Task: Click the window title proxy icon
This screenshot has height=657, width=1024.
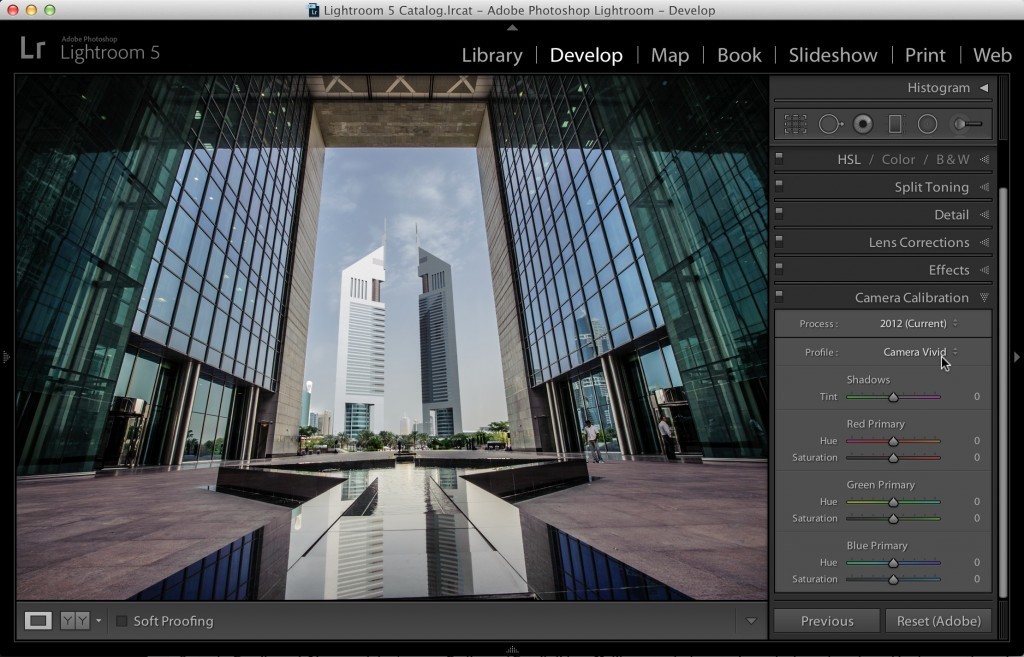Action: tap(313, 10)
